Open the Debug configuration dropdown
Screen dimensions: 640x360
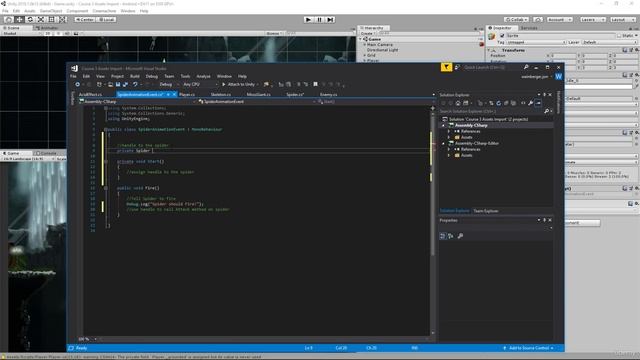[169, 84]
